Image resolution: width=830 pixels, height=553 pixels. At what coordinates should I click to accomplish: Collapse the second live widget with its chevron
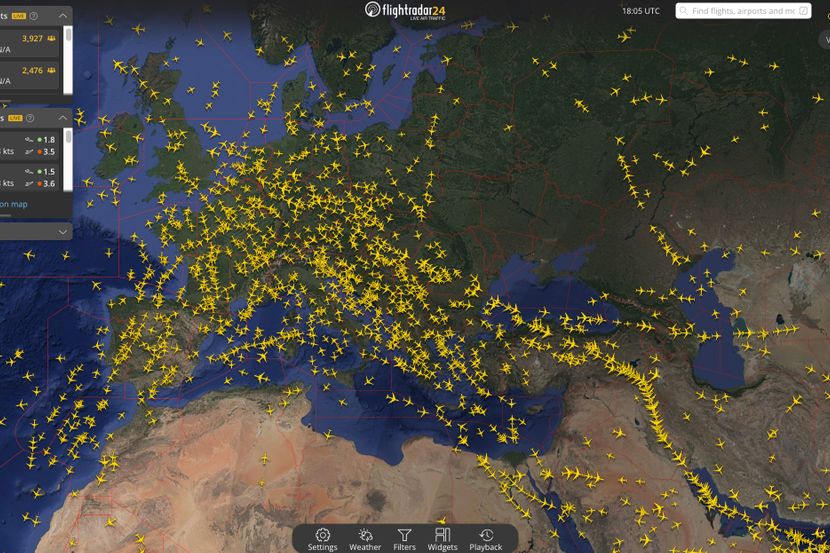coord(63,117)
